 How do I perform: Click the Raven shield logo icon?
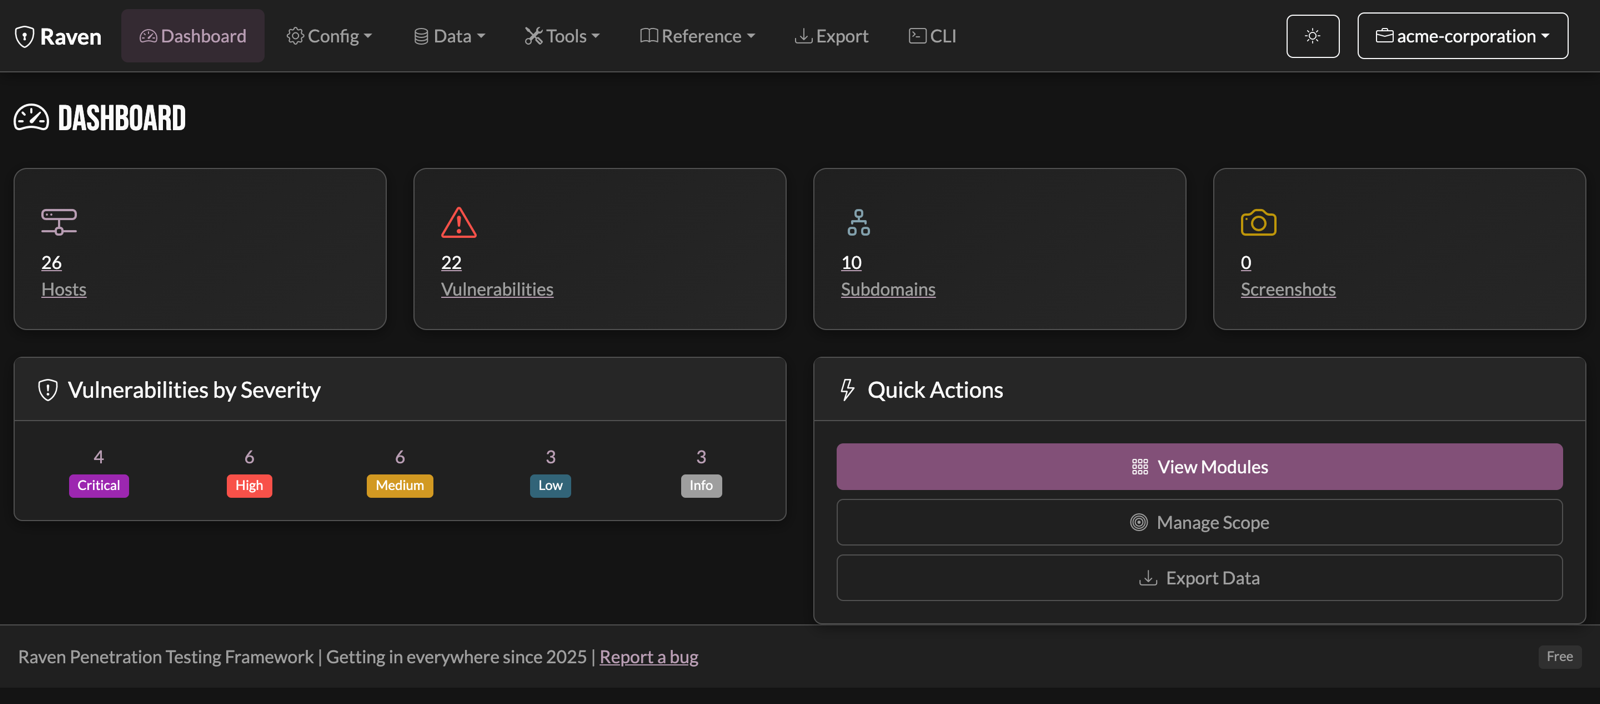[x=25, y=37]
